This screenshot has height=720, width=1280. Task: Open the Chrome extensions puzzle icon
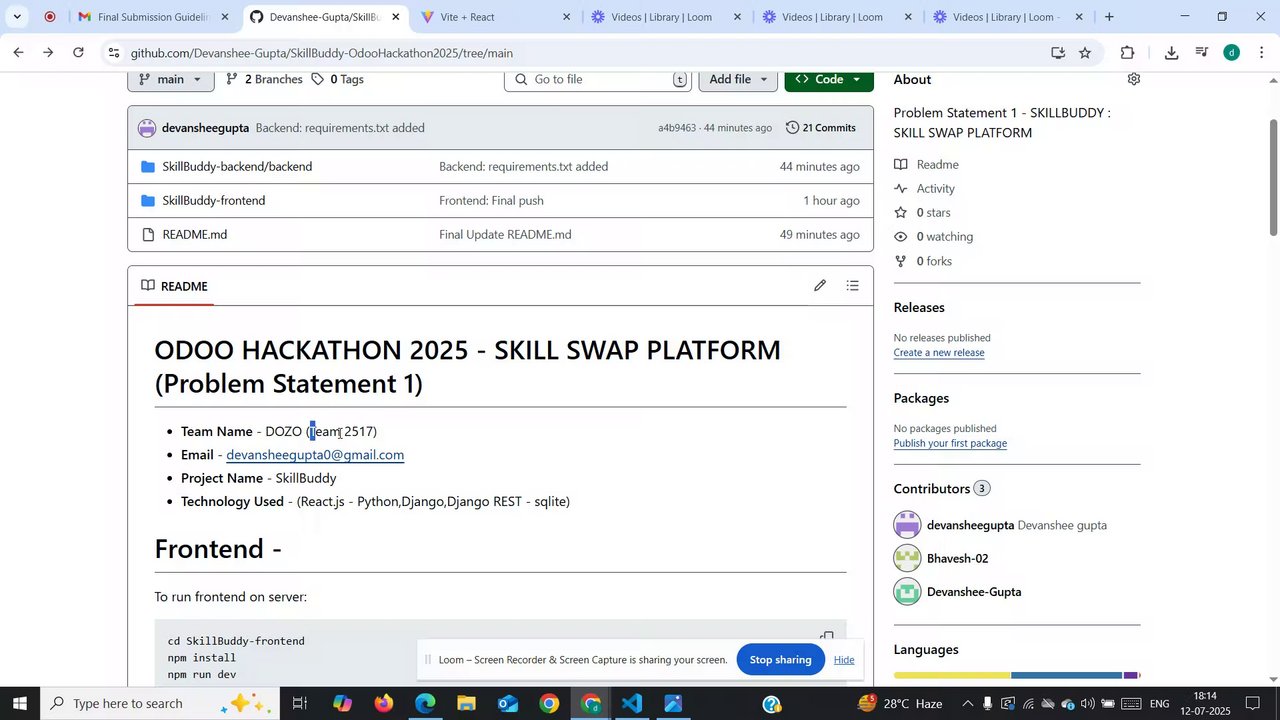pyautogui.click(x=1128, y=53)
